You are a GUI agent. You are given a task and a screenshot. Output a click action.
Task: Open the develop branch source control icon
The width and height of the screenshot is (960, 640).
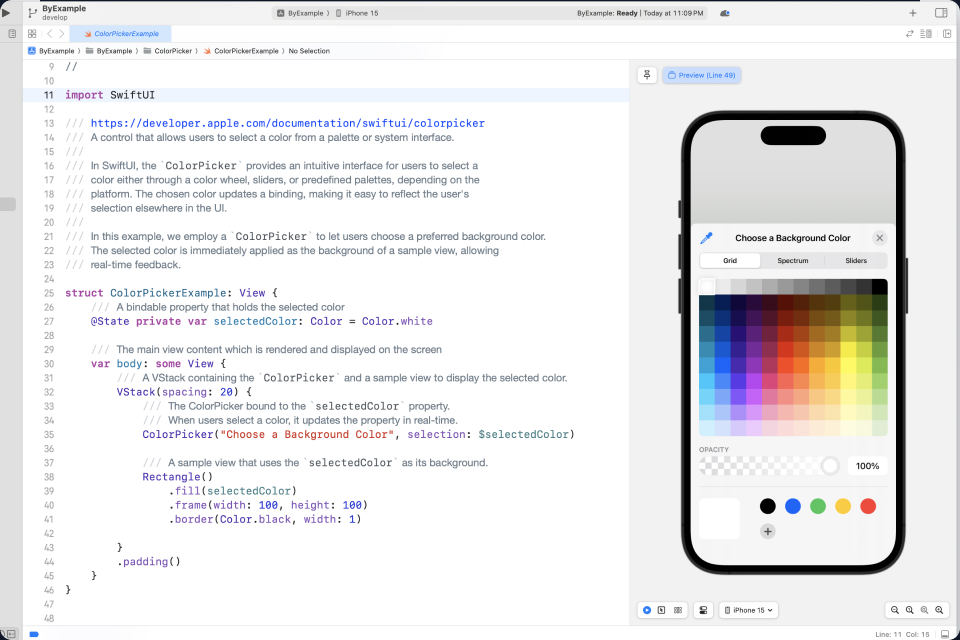click(x=32, y=13)
